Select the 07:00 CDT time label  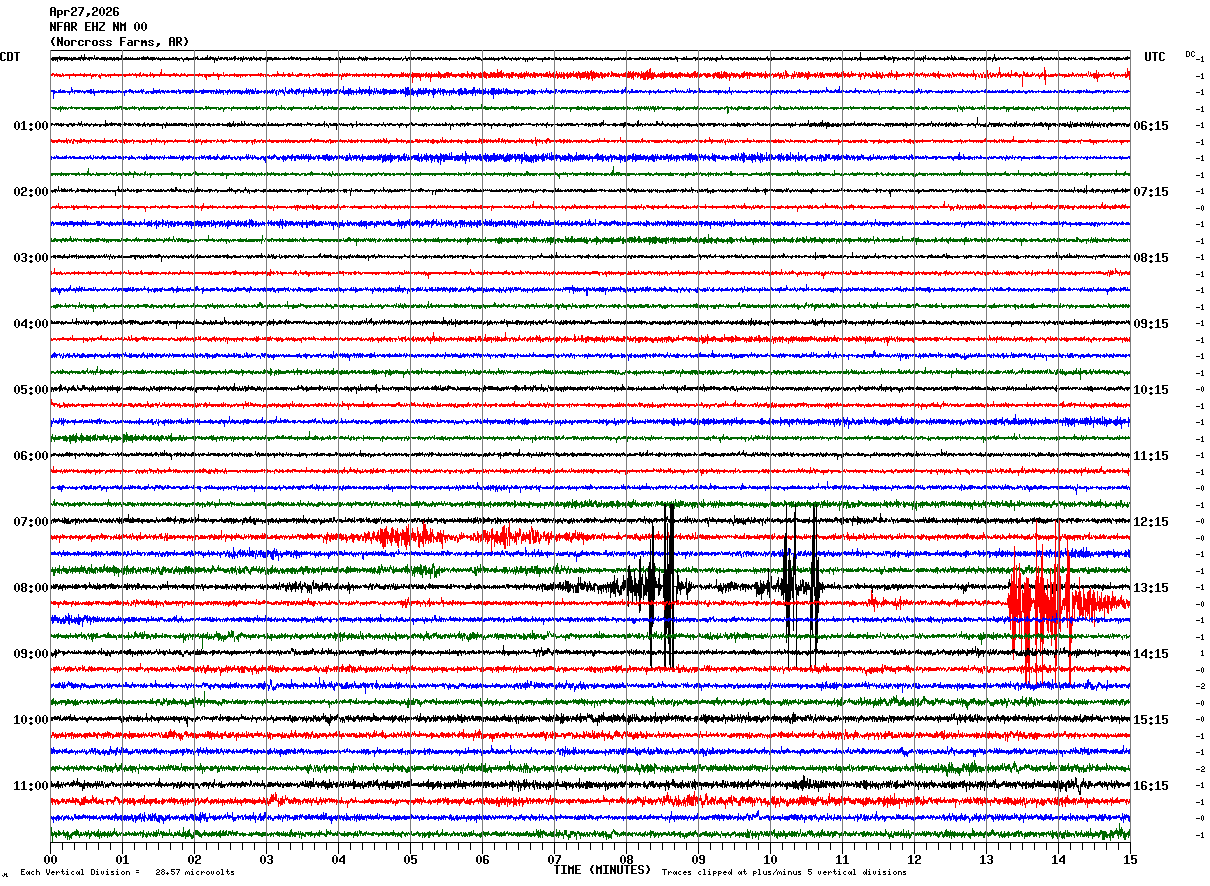pos(31,522)
